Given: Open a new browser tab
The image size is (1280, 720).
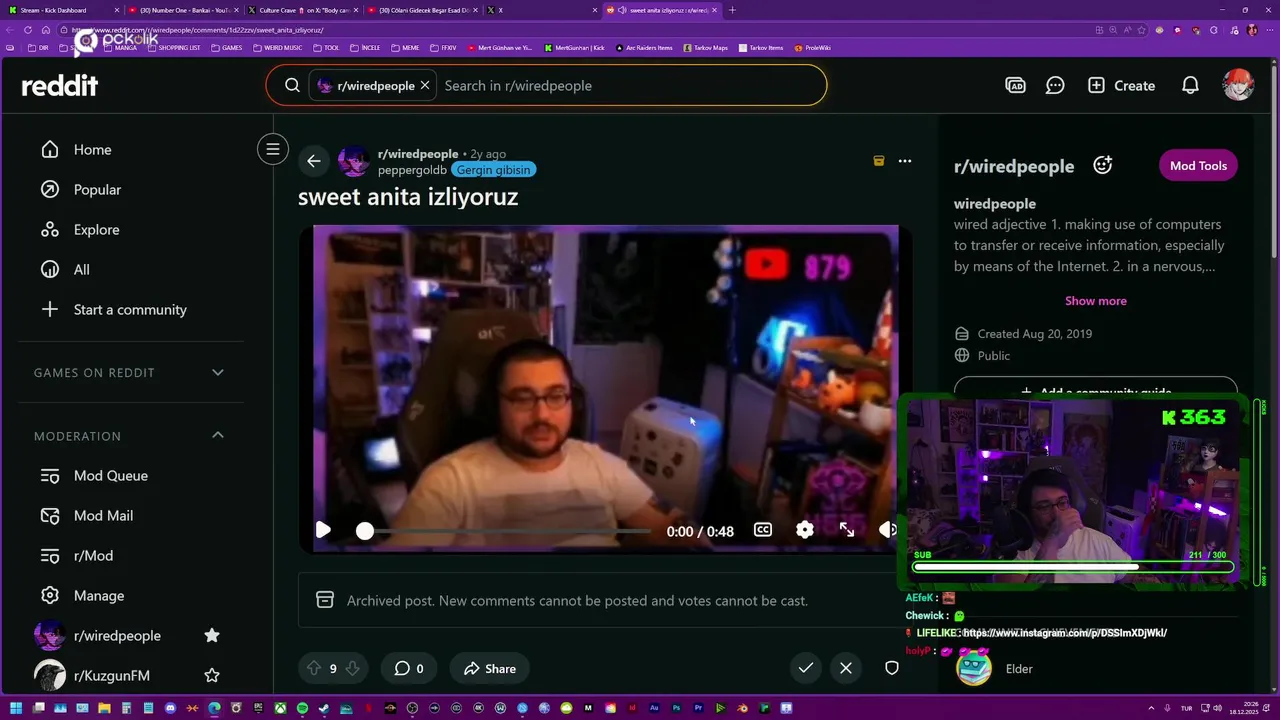Looking at the screenshot, I should point(732,10).
